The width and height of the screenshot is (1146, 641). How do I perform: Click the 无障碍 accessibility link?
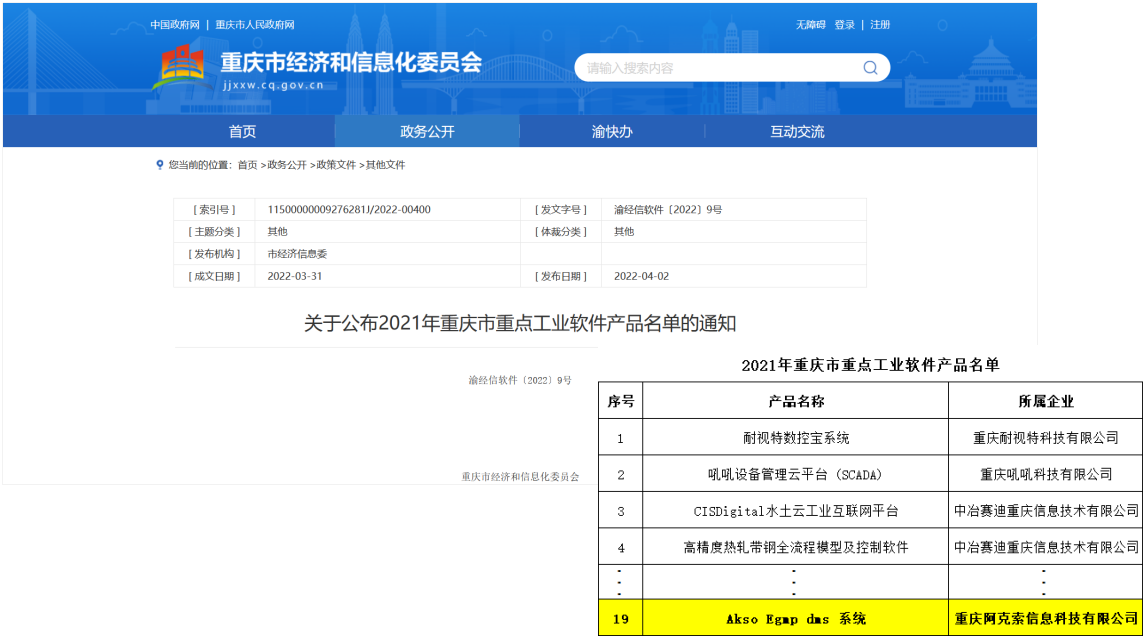click(810, 25)
